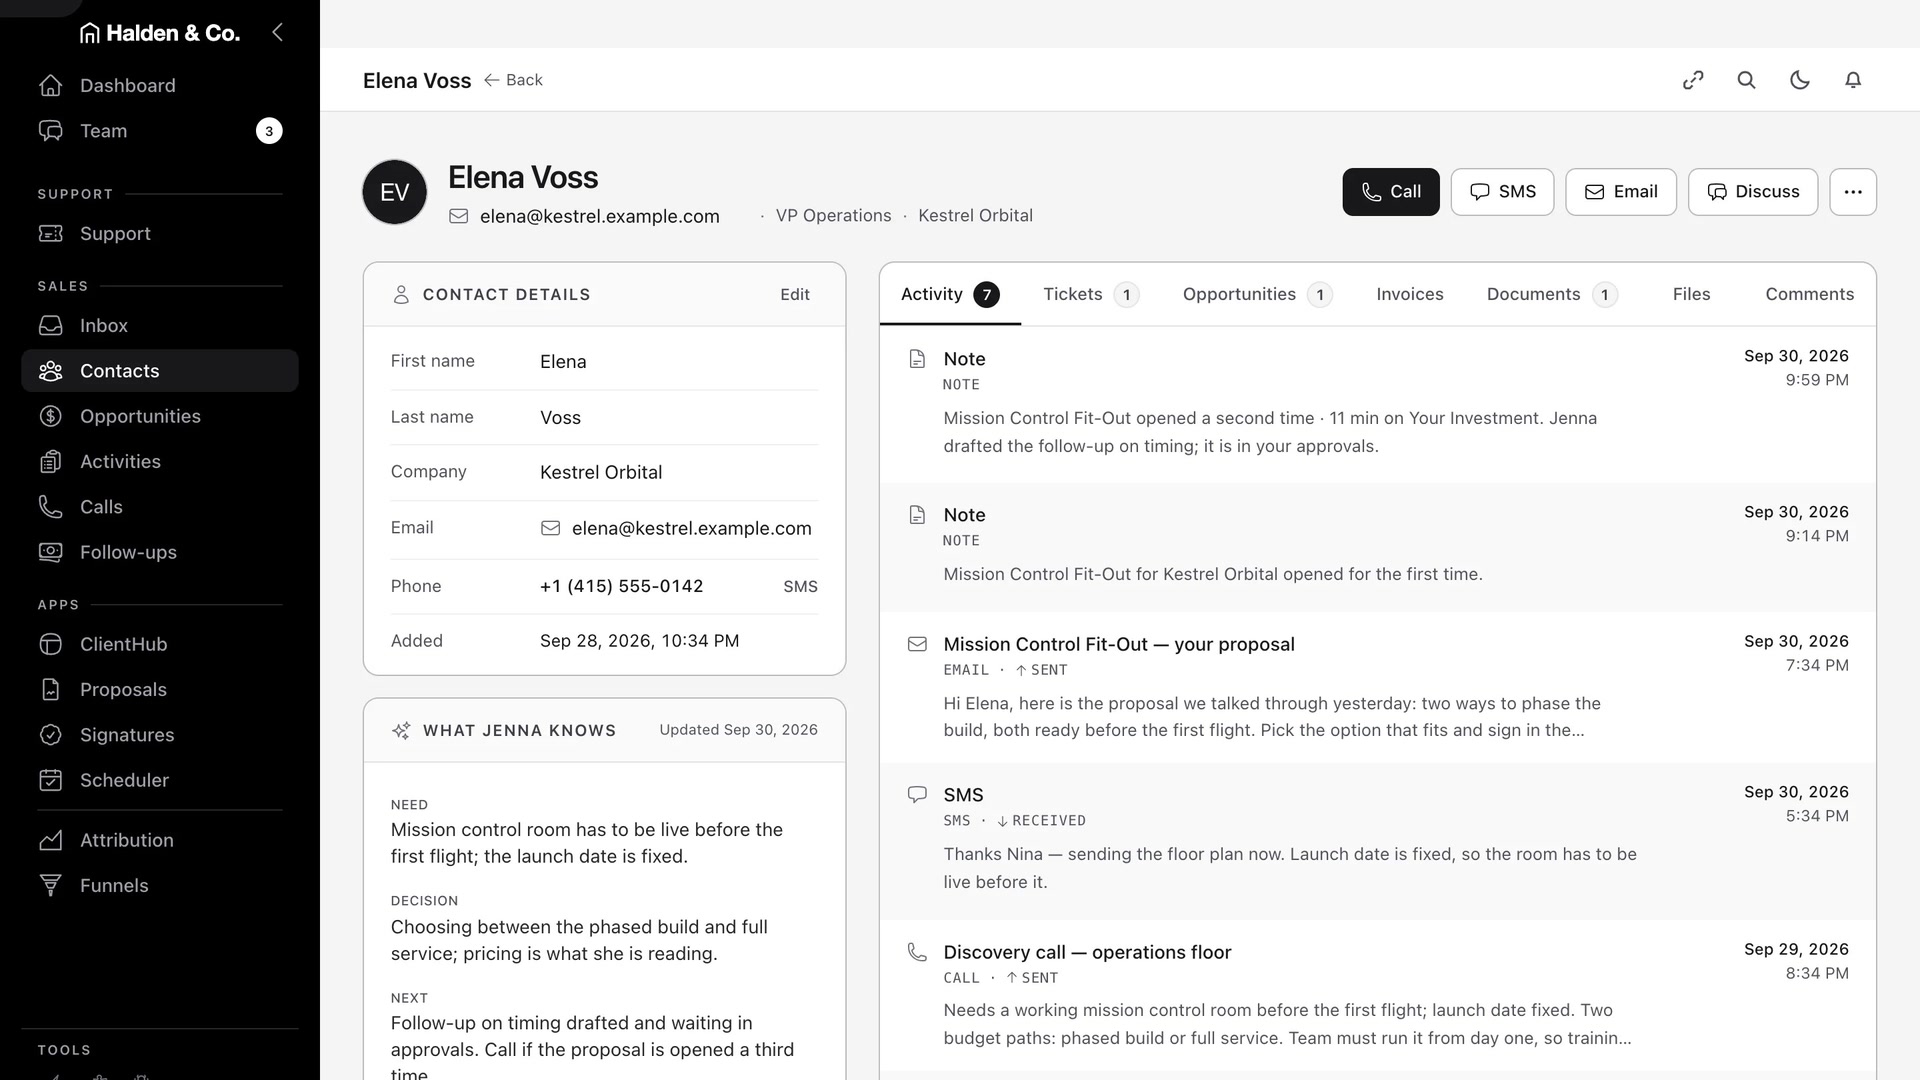Open the received SMS activity entry
The image size is (1920, 1080).
click(x=1378, y=841)
